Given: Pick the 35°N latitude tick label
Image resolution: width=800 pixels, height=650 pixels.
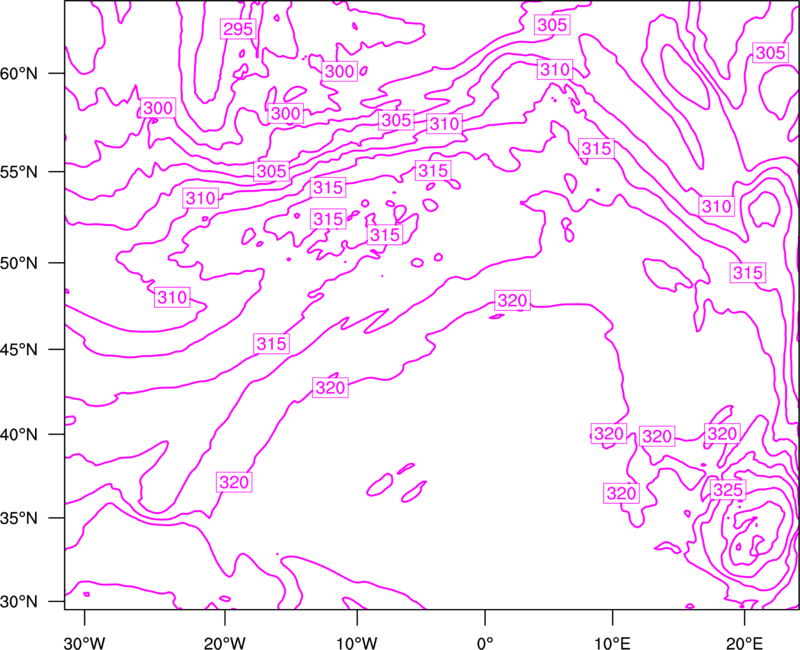Looking at the screenshot, I should [18, 518].
